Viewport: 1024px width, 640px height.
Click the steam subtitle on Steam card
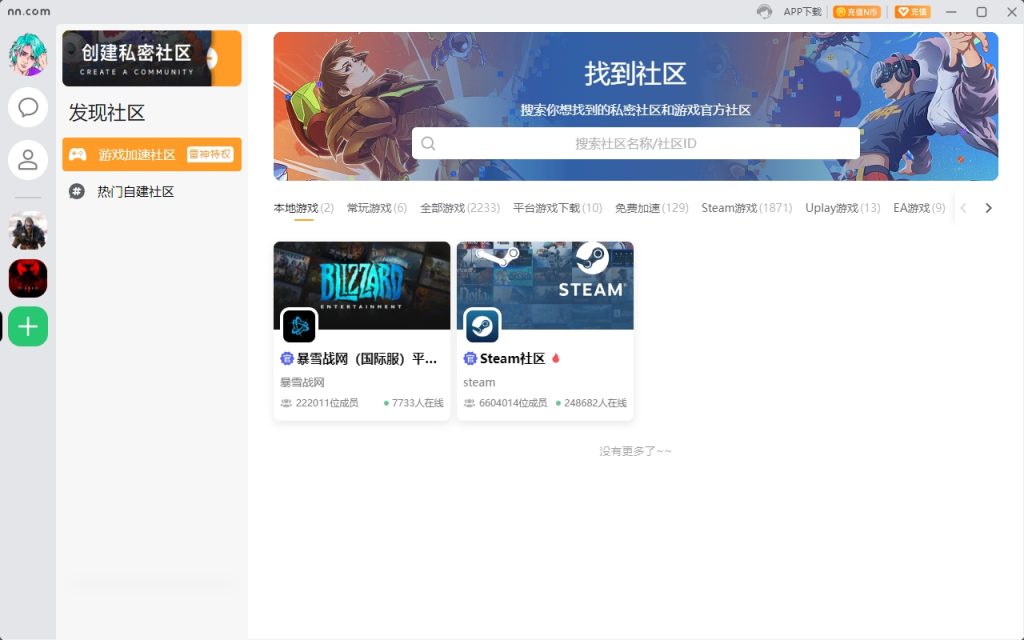pos(479,383)
